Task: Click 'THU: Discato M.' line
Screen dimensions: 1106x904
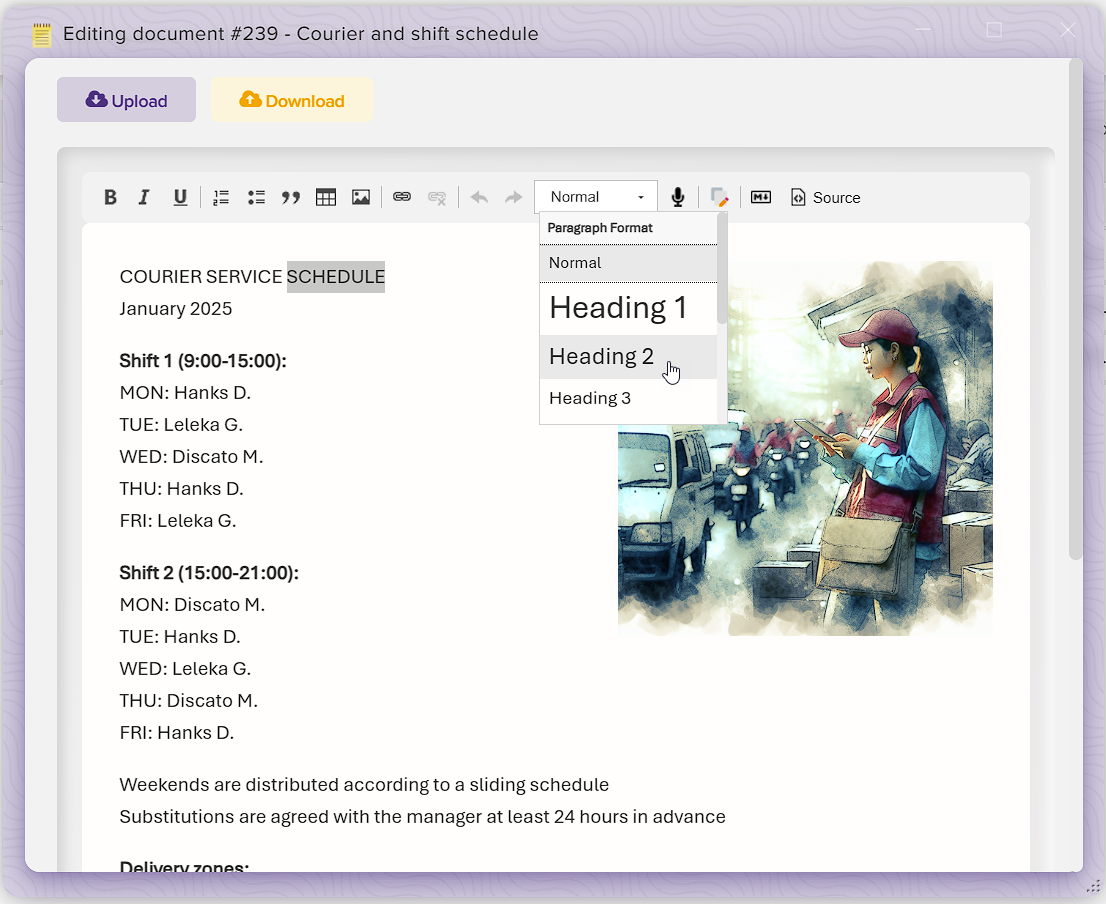Action: pyautogui.click(x=189, y=701)
